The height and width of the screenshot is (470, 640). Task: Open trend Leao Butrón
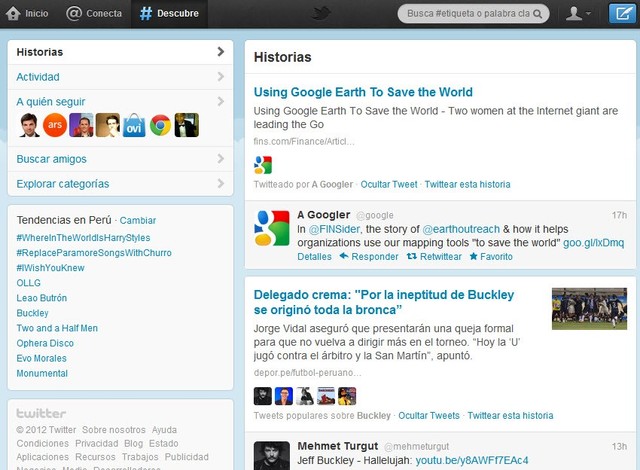tap(42, 298)
